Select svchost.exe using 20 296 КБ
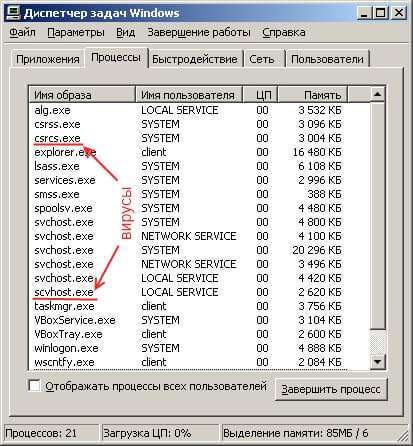 188,250
